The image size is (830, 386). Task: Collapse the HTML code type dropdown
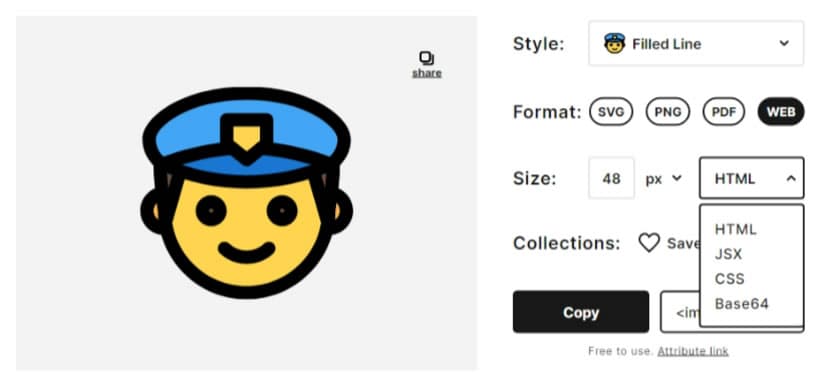[x=752, y=178]
